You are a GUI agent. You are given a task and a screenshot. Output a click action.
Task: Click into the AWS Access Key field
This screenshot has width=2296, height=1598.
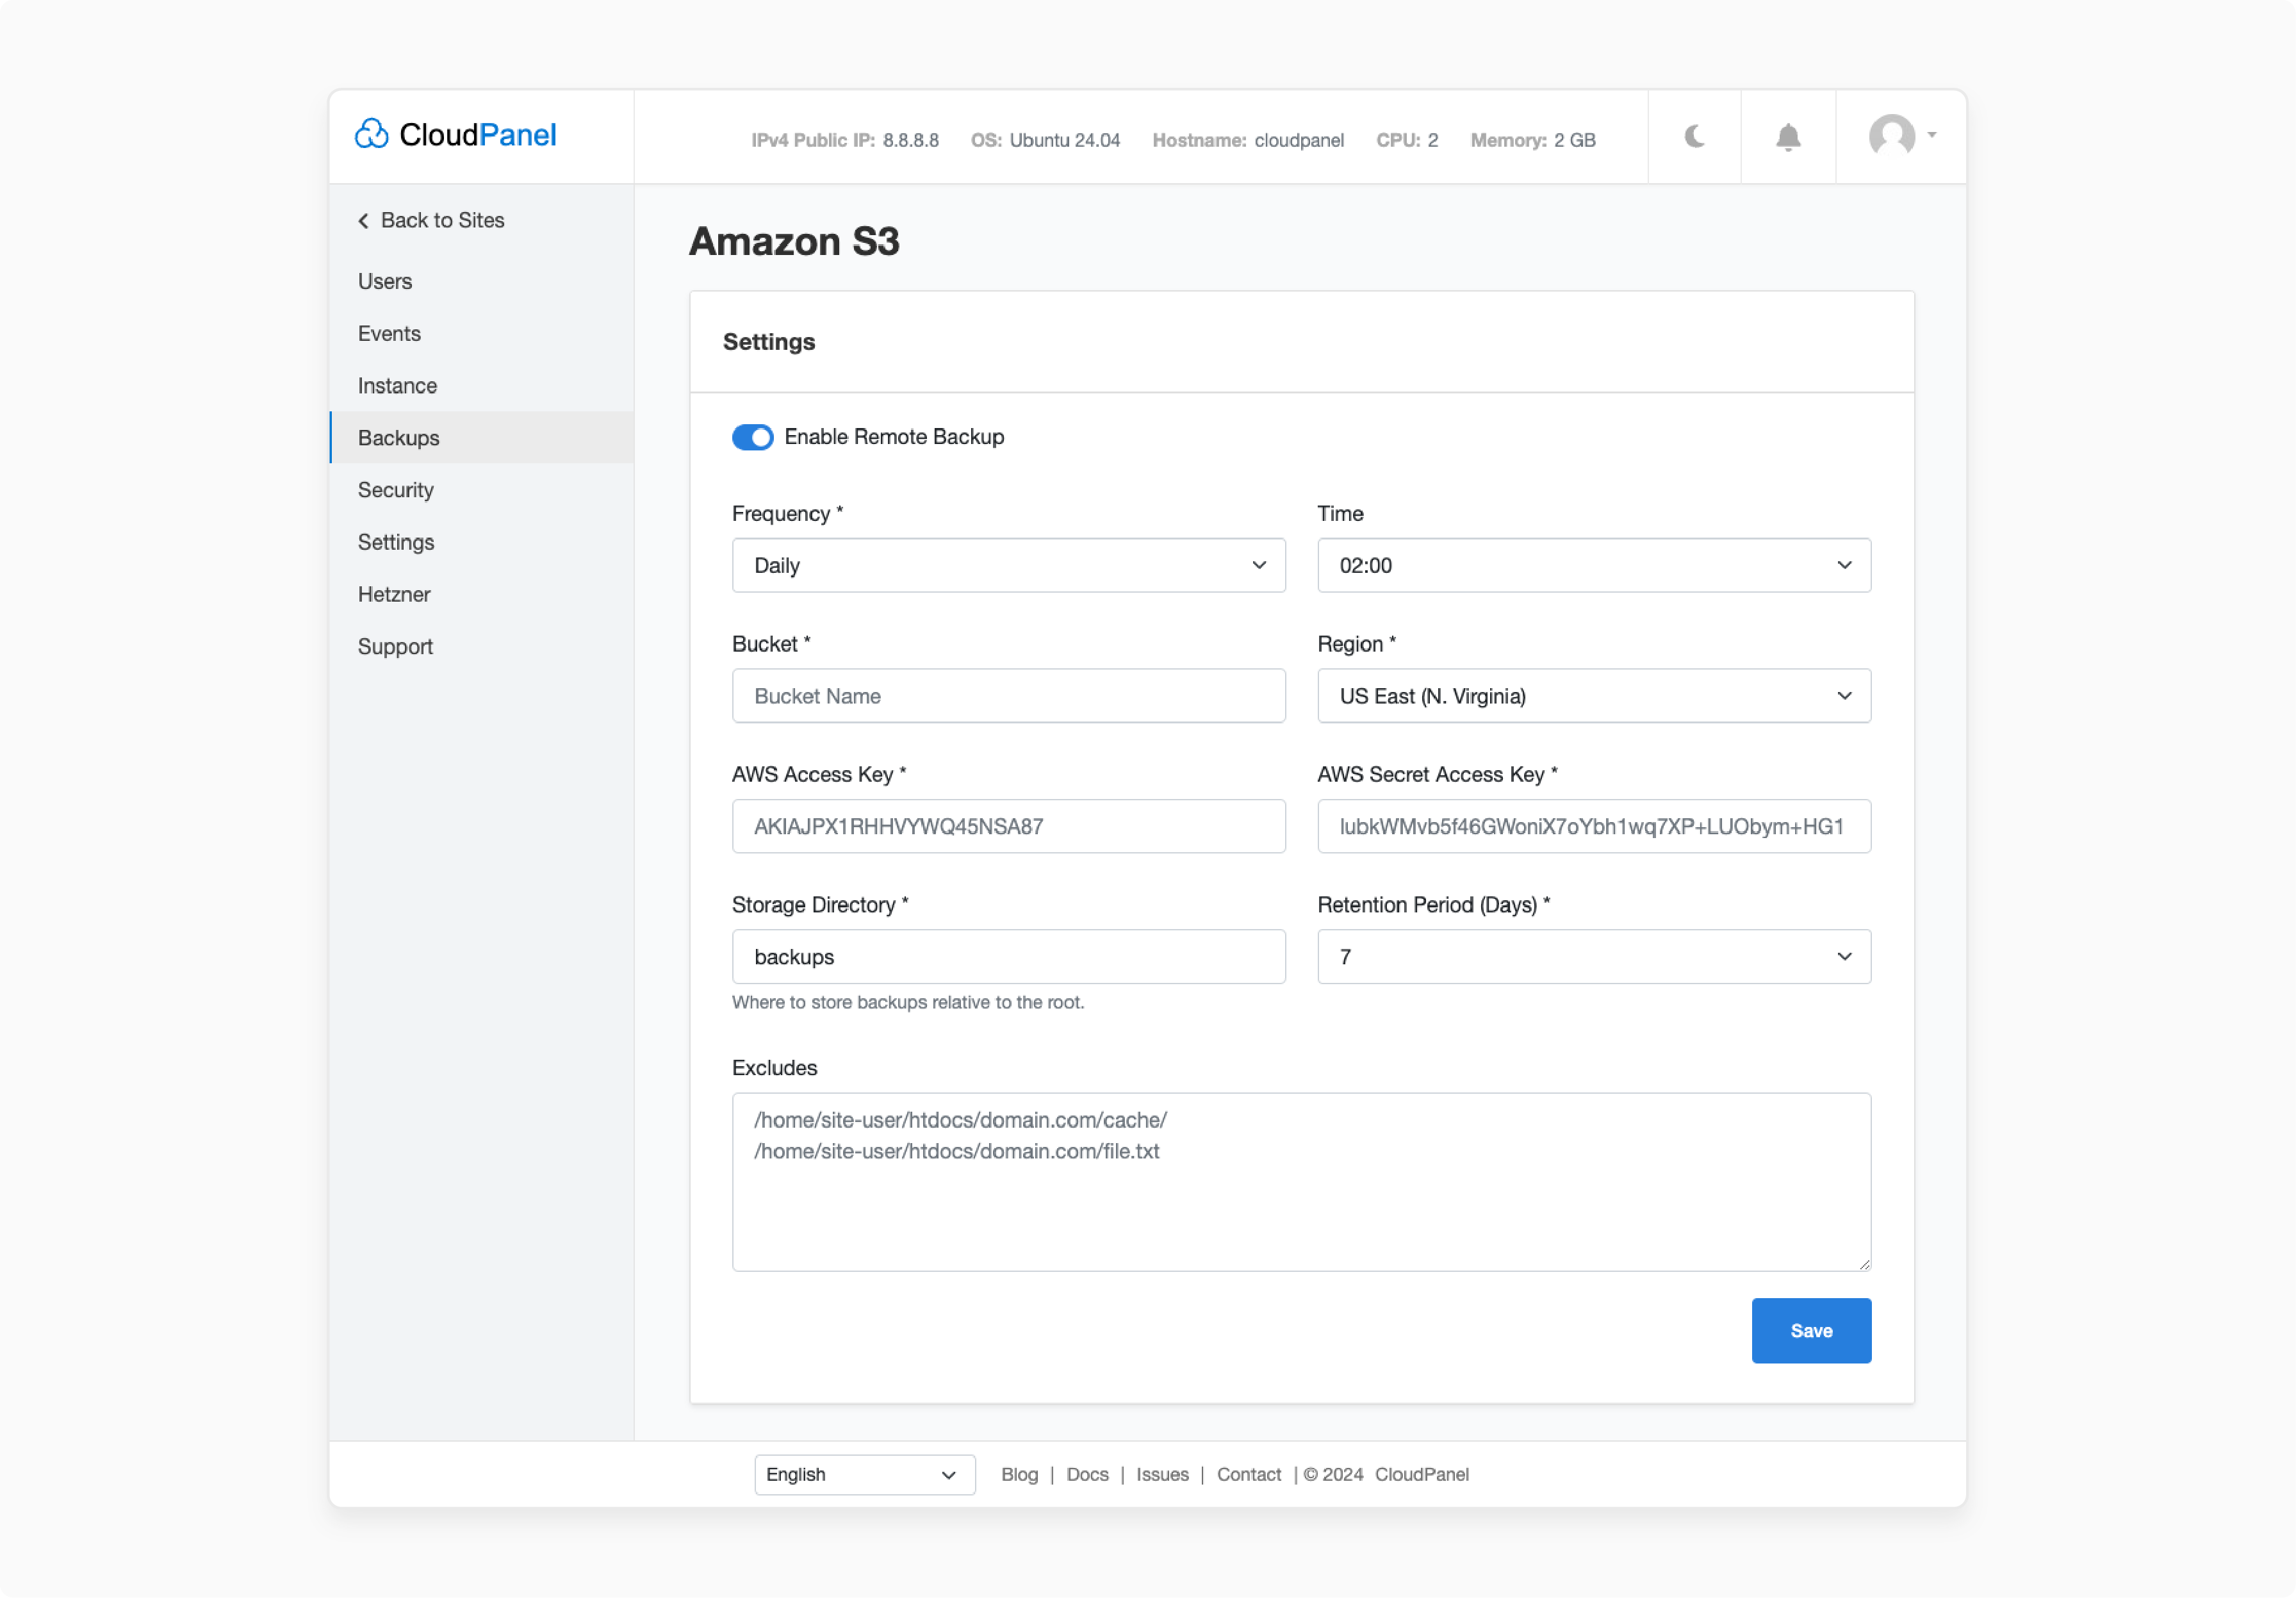point(1008,827)
